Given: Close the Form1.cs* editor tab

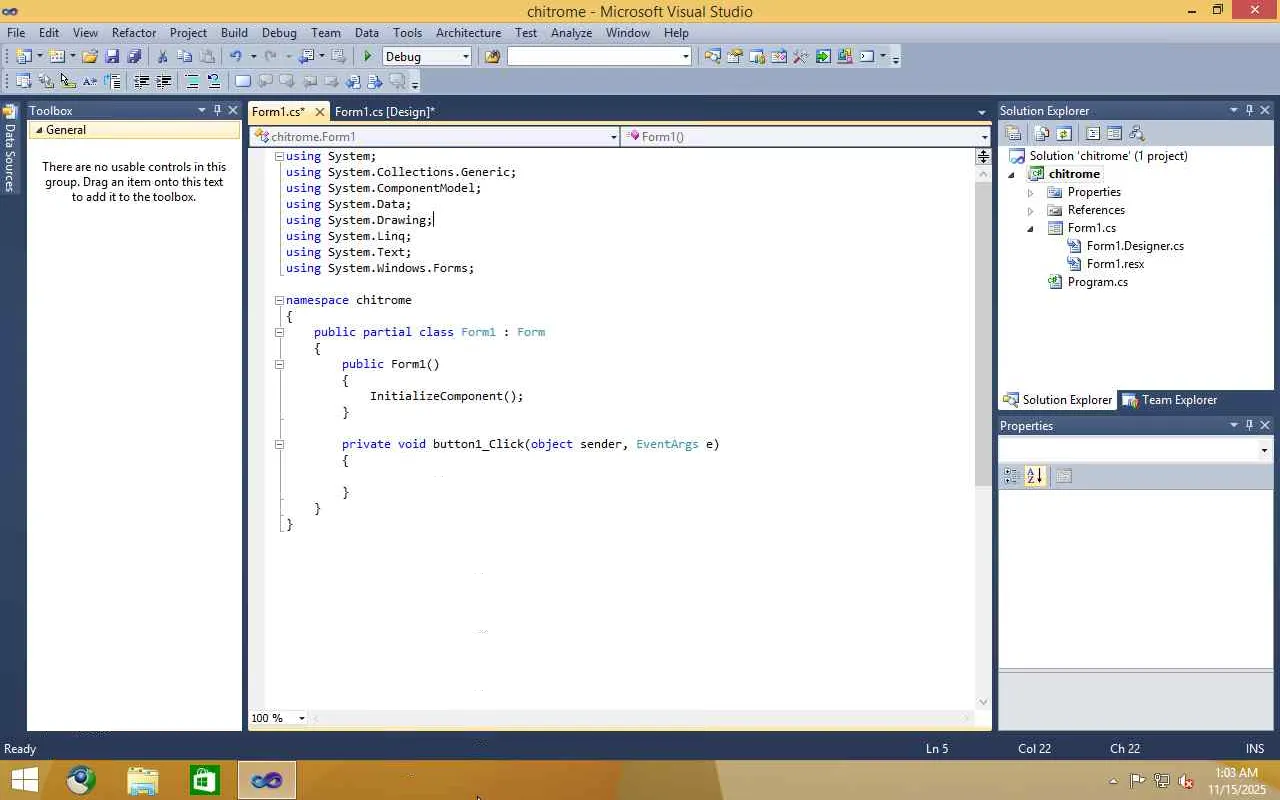Looking at the screenshot, I should (x=319, y=111).
